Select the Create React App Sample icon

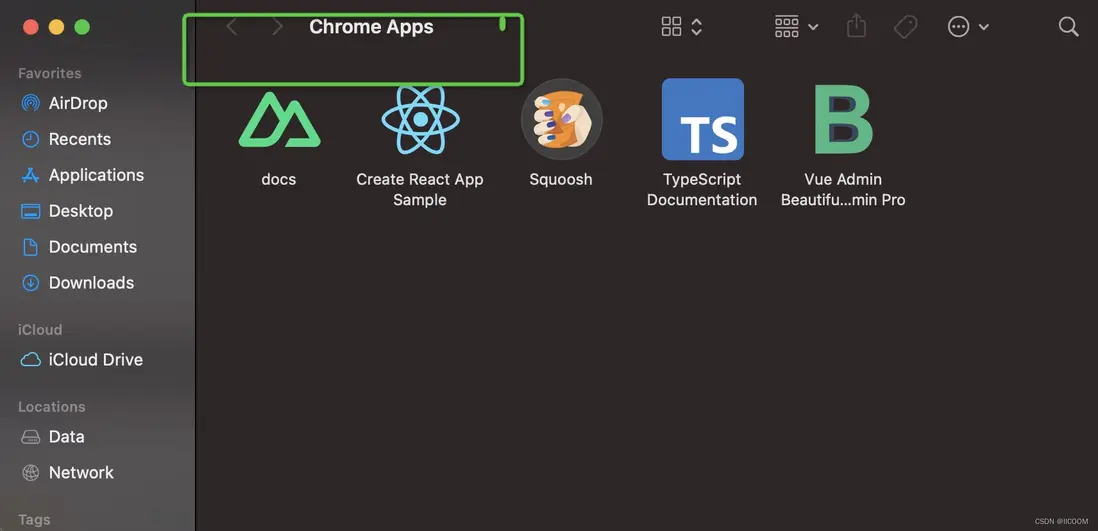tap(420, 119)
